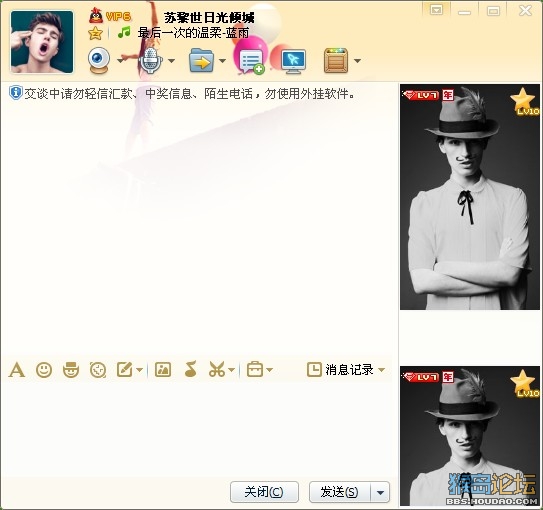This screenshot has width=543, height=510.
Task: Click the 关闭(C) button
Action: [x=264, y=492]
